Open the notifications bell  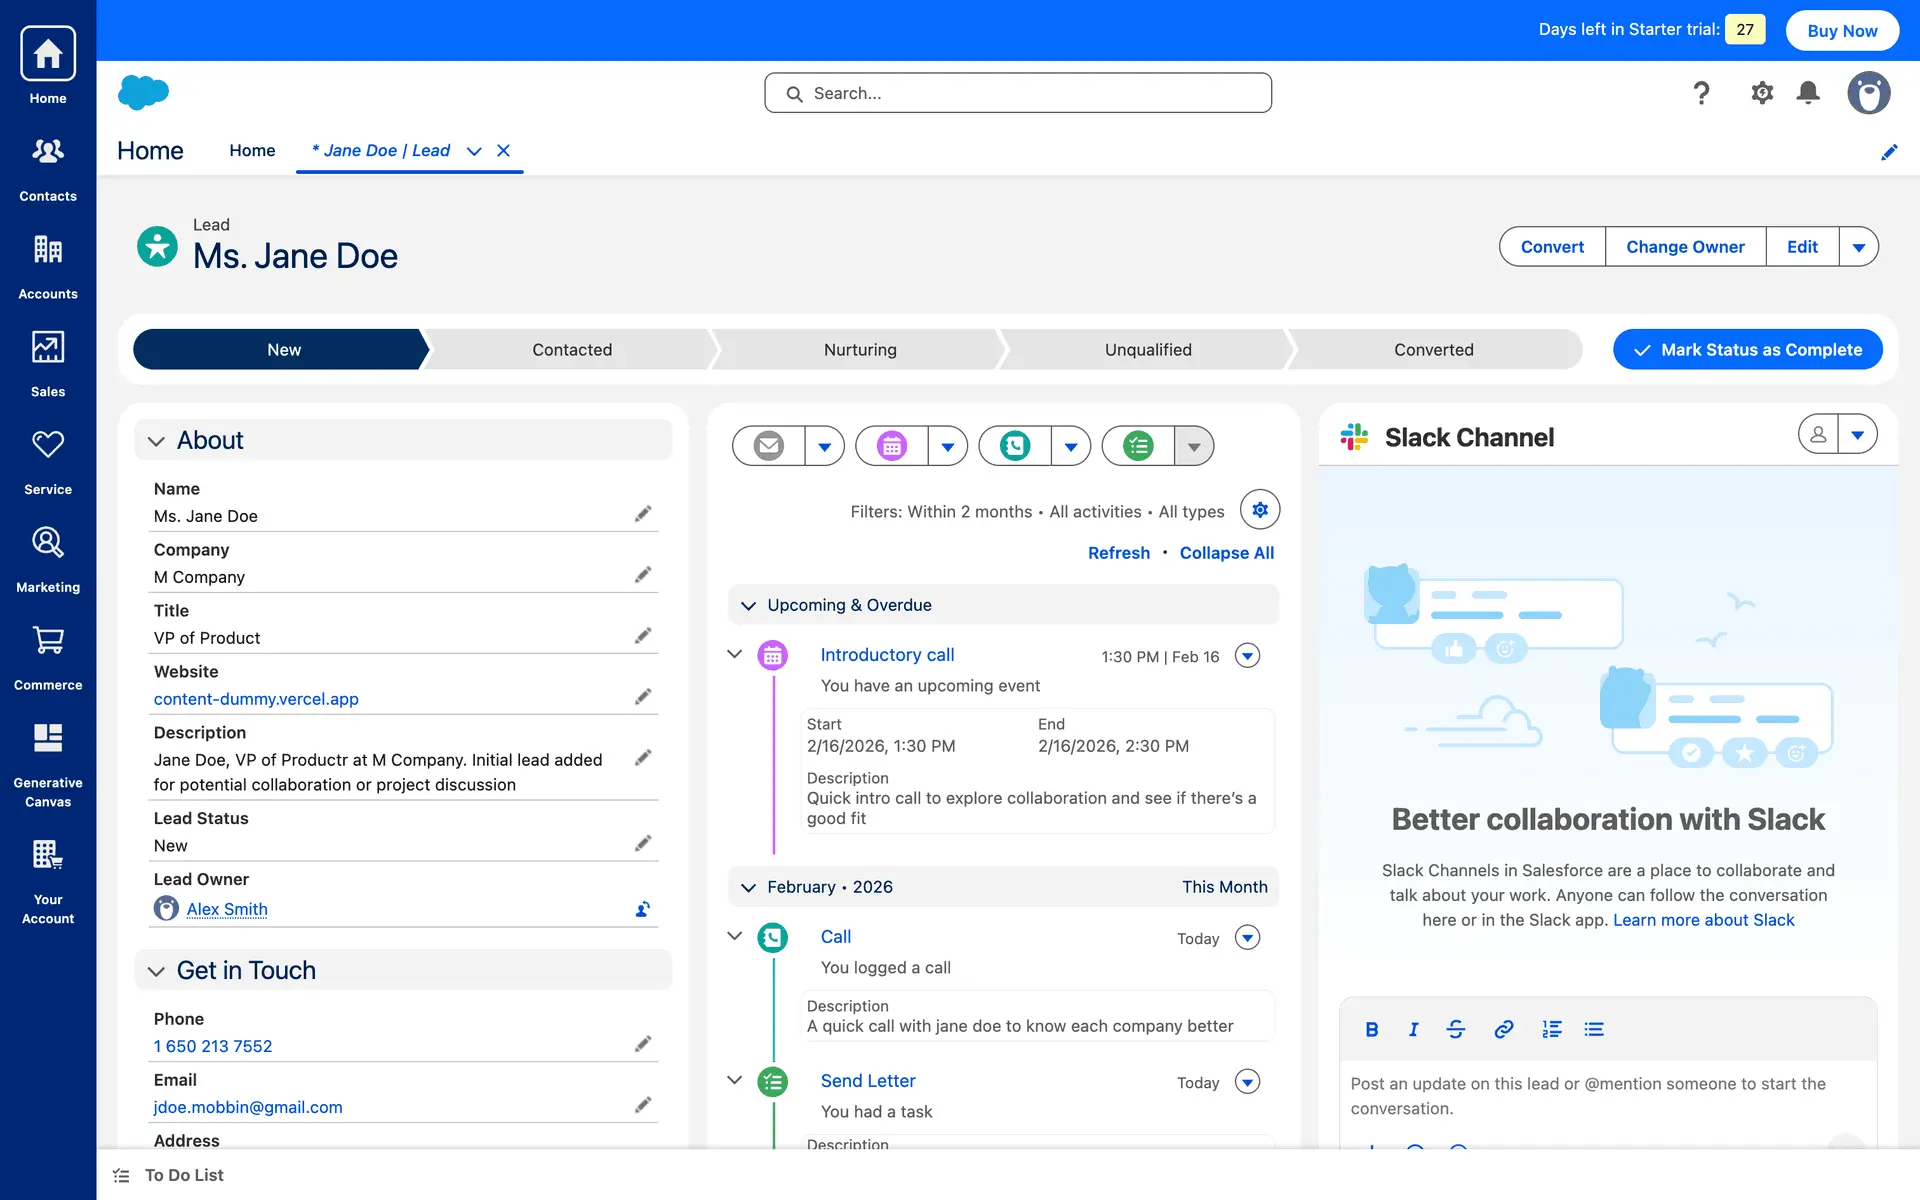coord(1807,93)
